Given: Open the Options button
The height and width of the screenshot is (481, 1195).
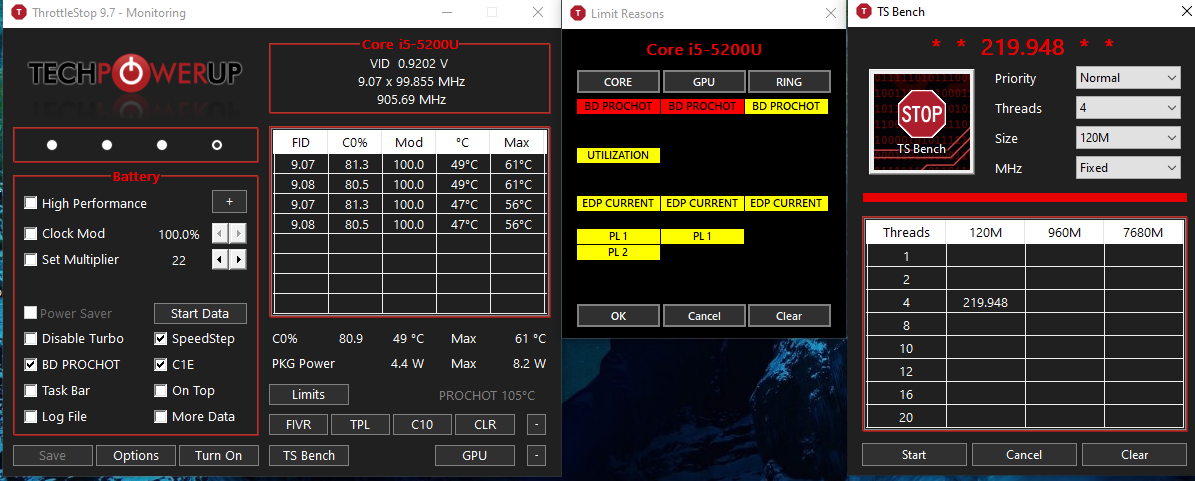Looking at the screenshot, I should pyautogui.click(x=136, y=455).
